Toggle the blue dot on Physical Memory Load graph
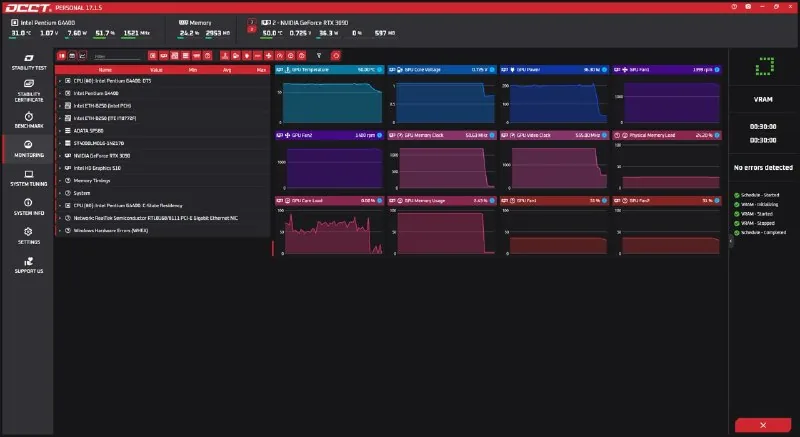This screenshot has width=800, height=437. pos(717,135)
